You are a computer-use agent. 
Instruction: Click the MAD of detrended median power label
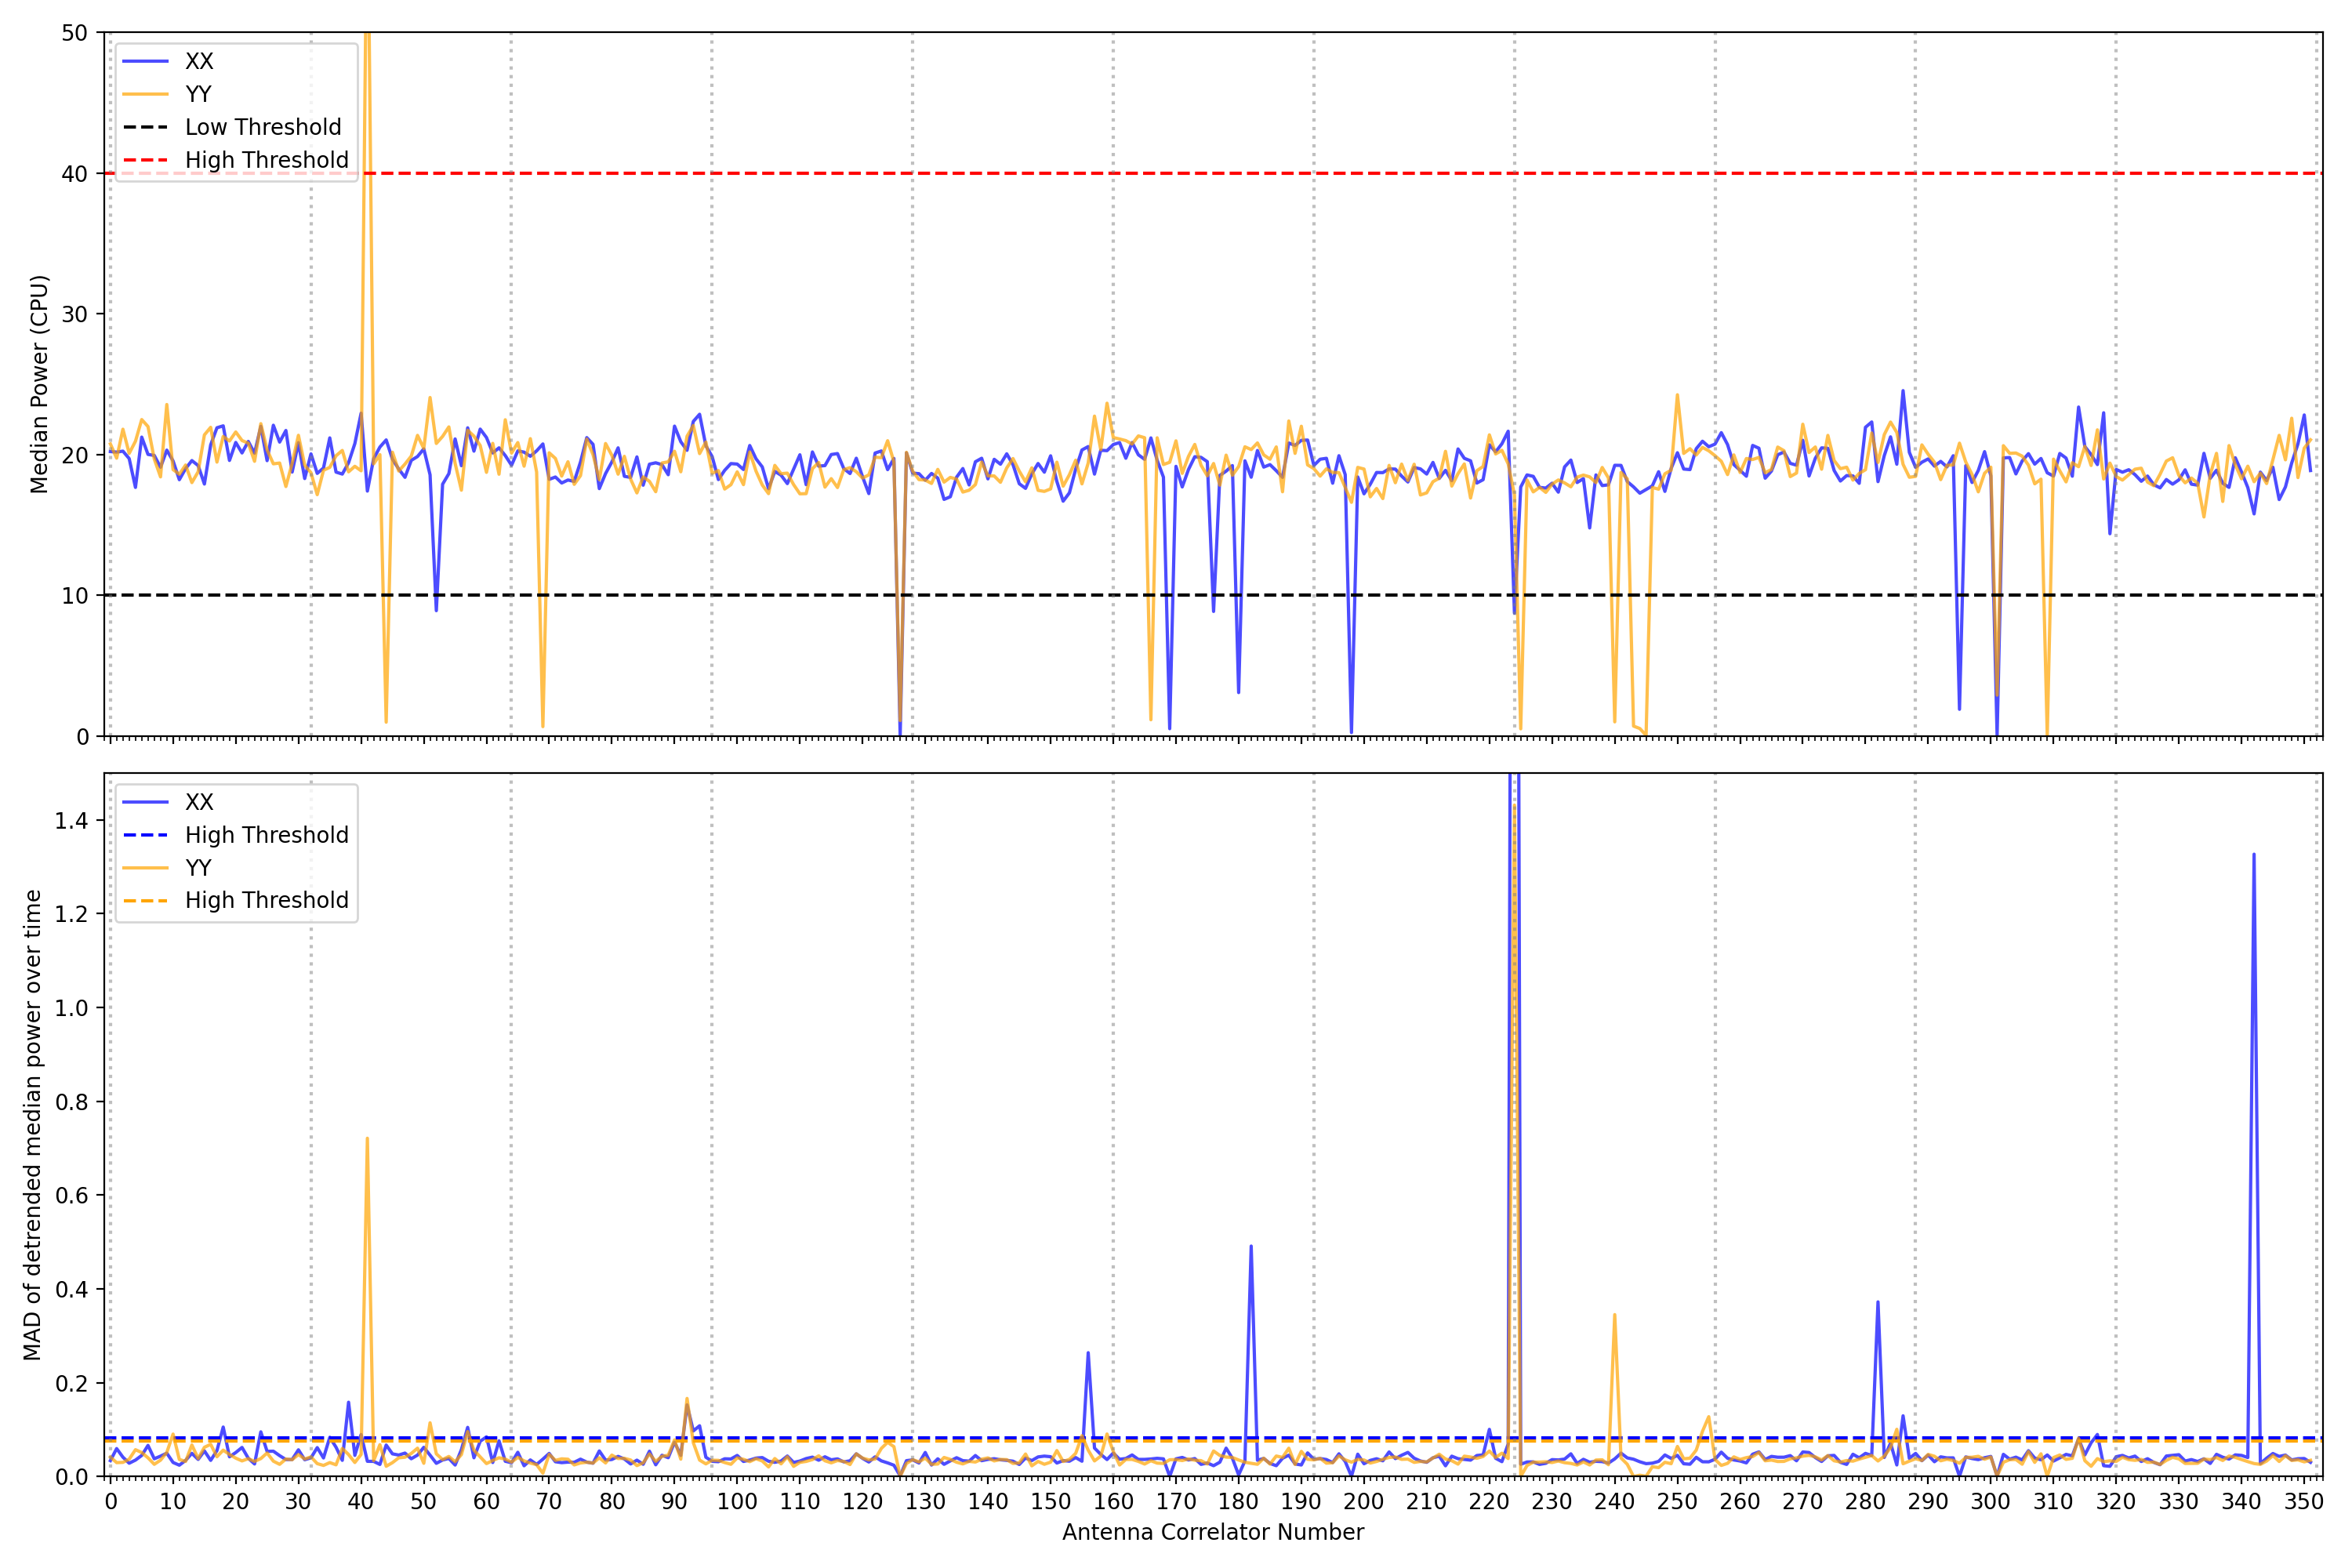click(x=32, y=1124)
